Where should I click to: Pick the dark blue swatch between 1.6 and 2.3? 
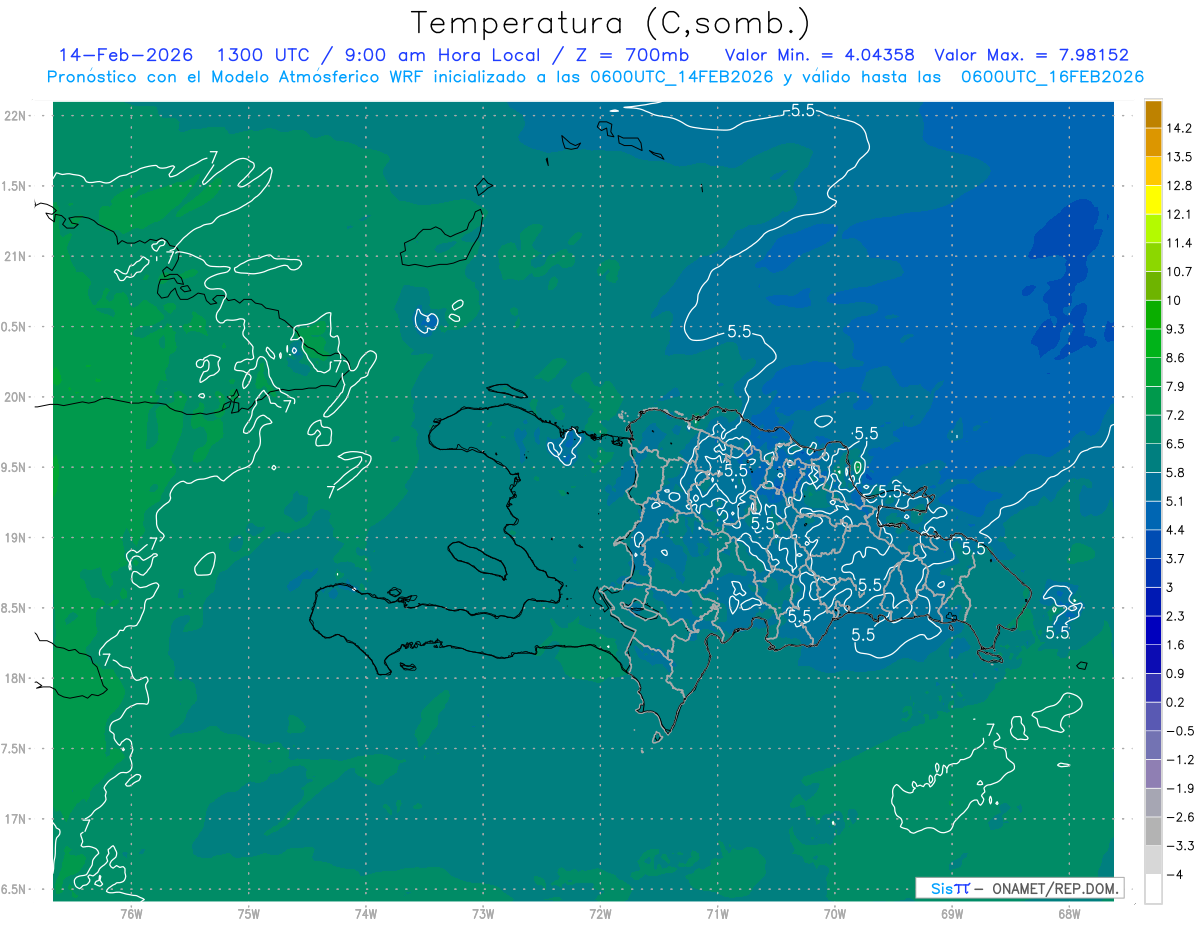pyautogui.click(x=1153, y=630)
